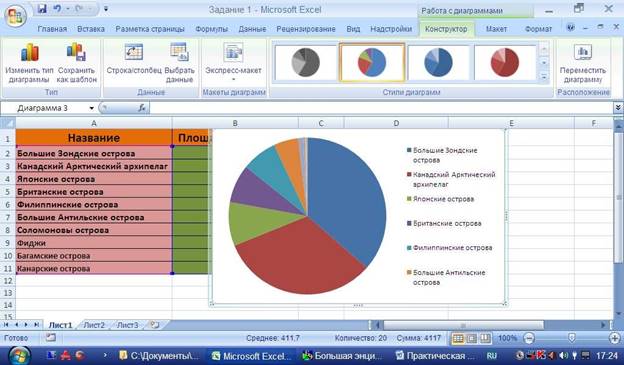Open the Name Box dropdown arrow

pyautogui.click(x=92, y=108)
